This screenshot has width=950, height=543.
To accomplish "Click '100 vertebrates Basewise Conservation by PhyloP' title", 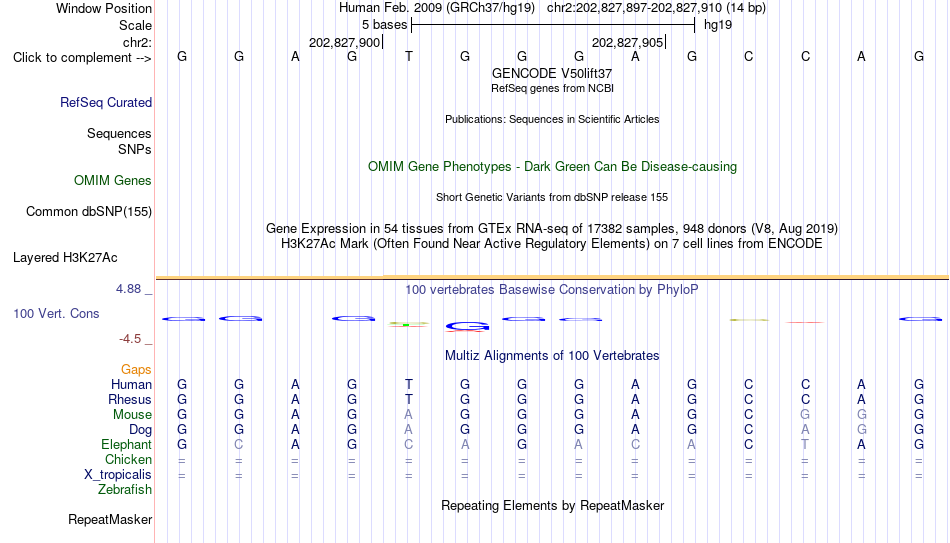I will [x=552, y=290].
